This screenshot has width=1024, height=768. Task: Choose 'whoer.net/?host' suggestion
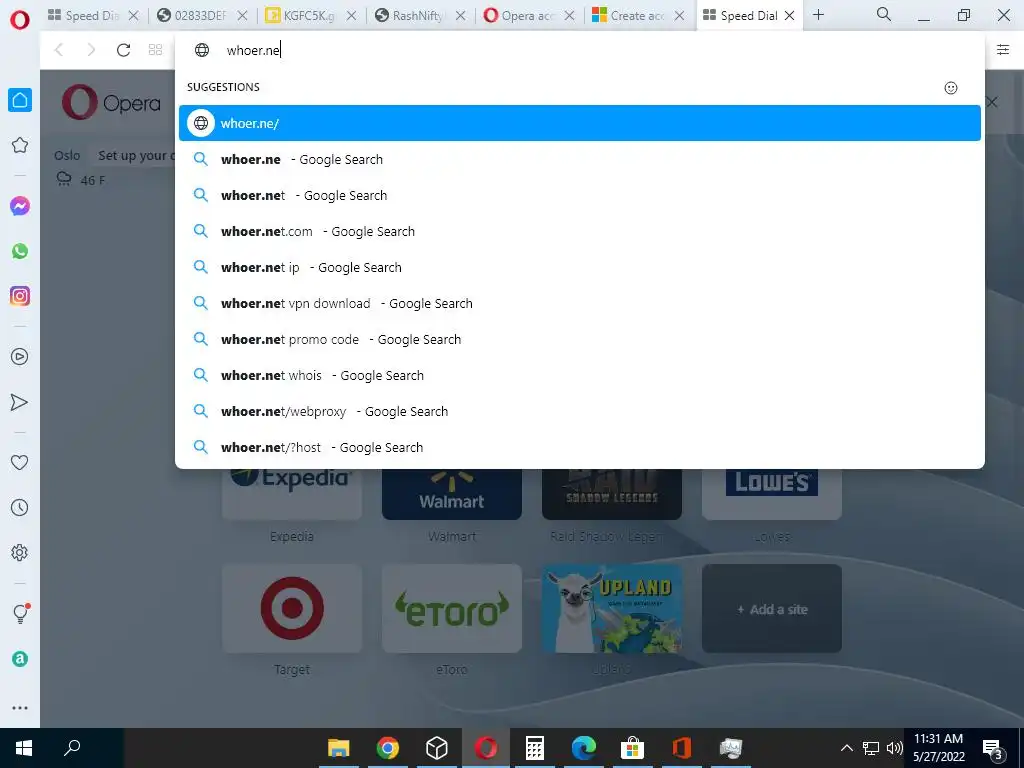click(580, 447)
